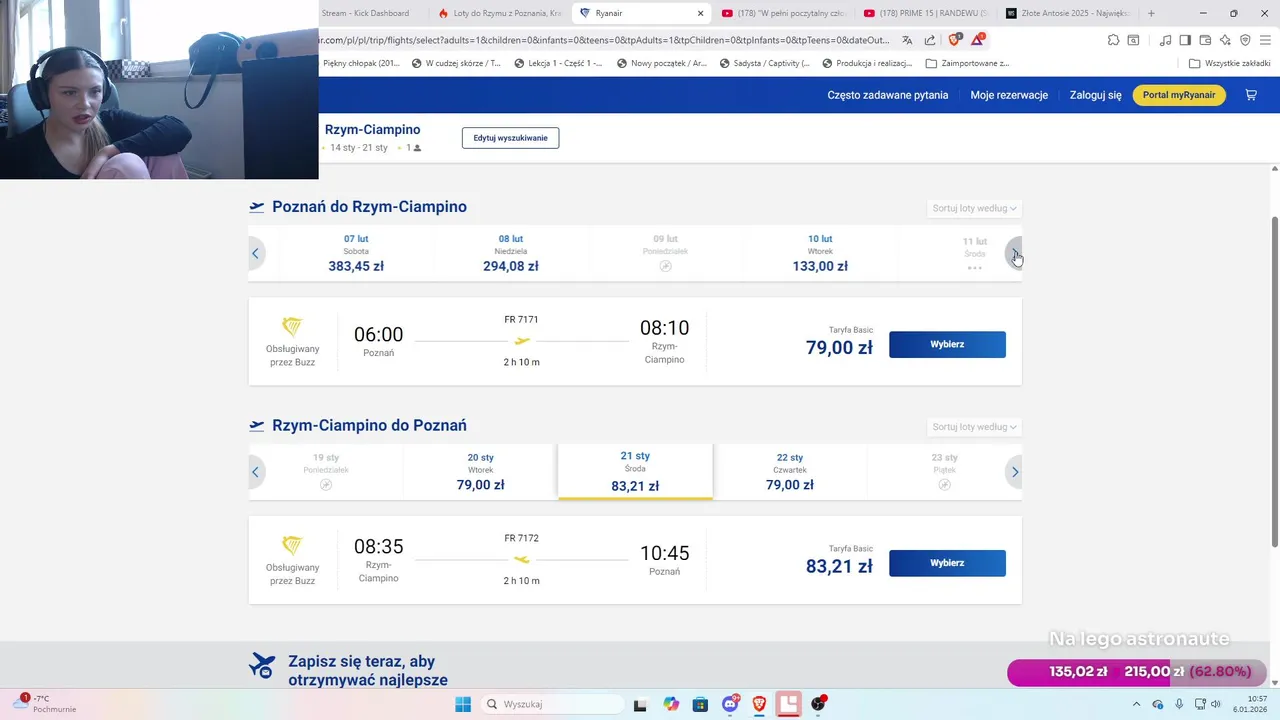Open Często zadawane pytania

(888, 95)
